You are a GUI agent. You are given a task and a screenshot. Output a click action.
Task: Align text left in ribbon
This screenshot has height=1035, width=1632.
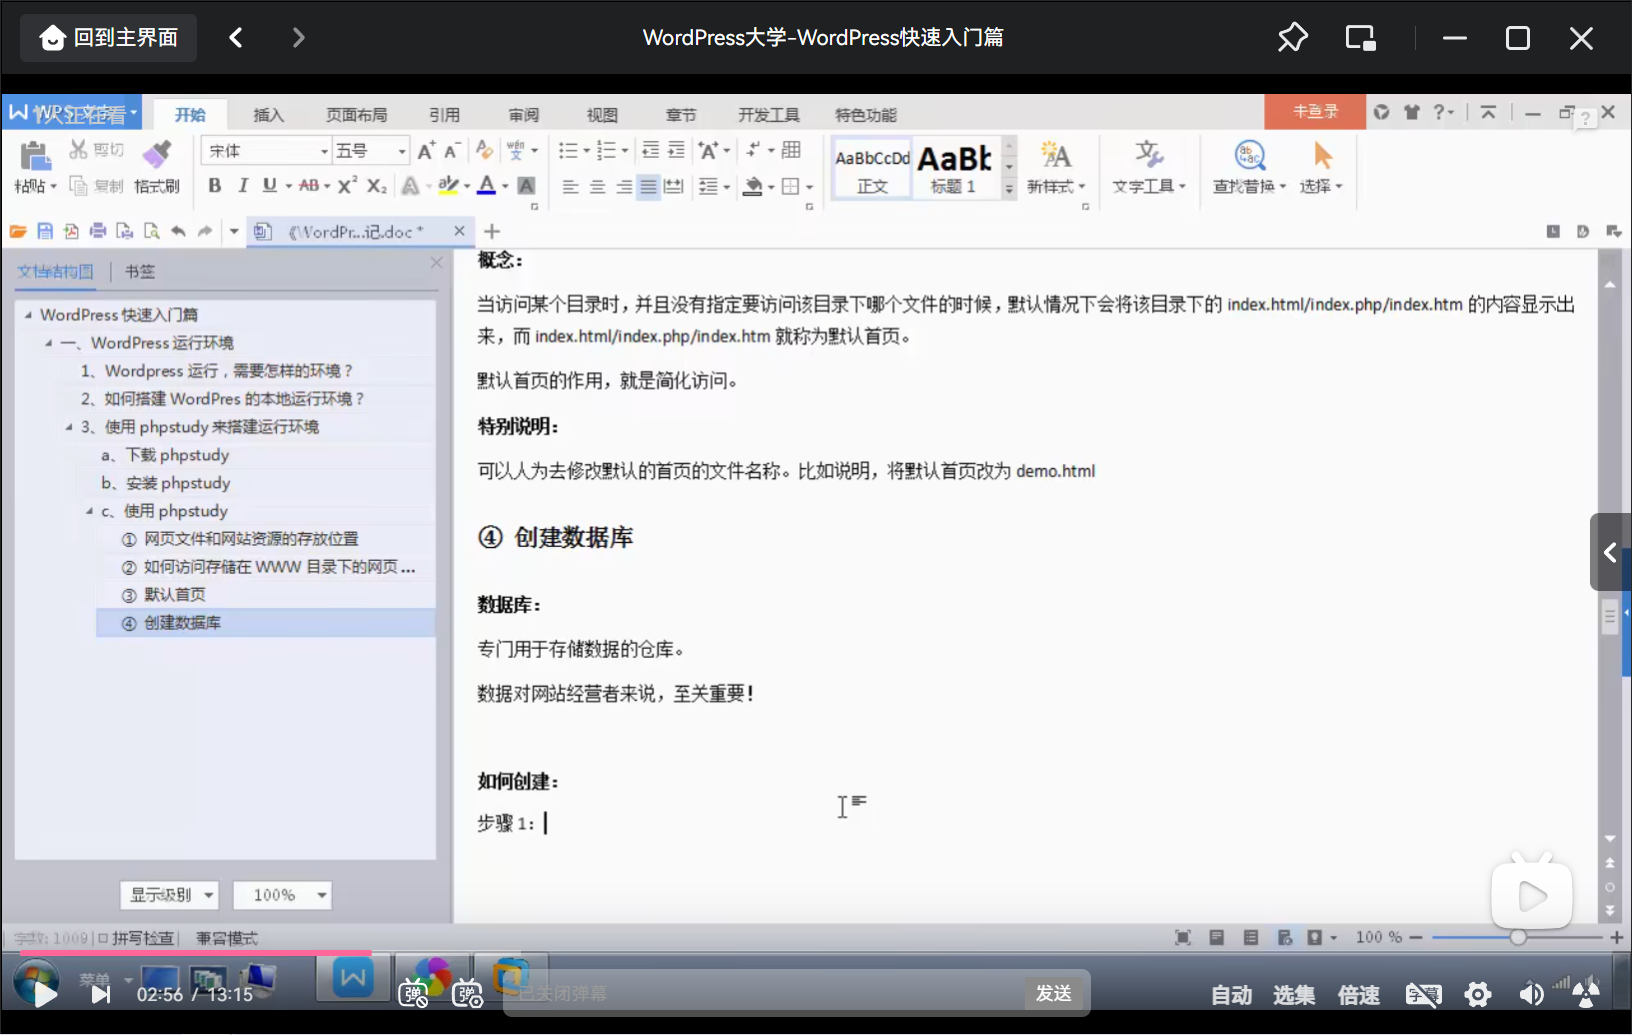tap(570, 187)
